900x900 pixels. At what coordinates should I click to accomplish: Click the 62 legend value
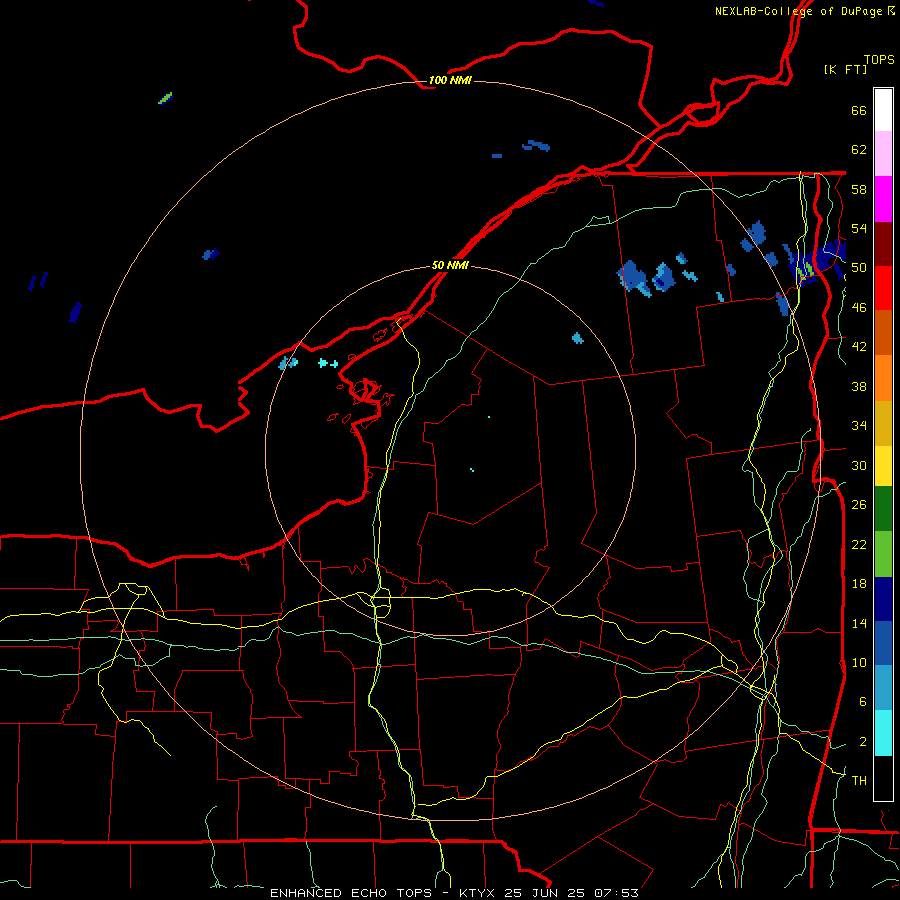[x=859, y=150]
